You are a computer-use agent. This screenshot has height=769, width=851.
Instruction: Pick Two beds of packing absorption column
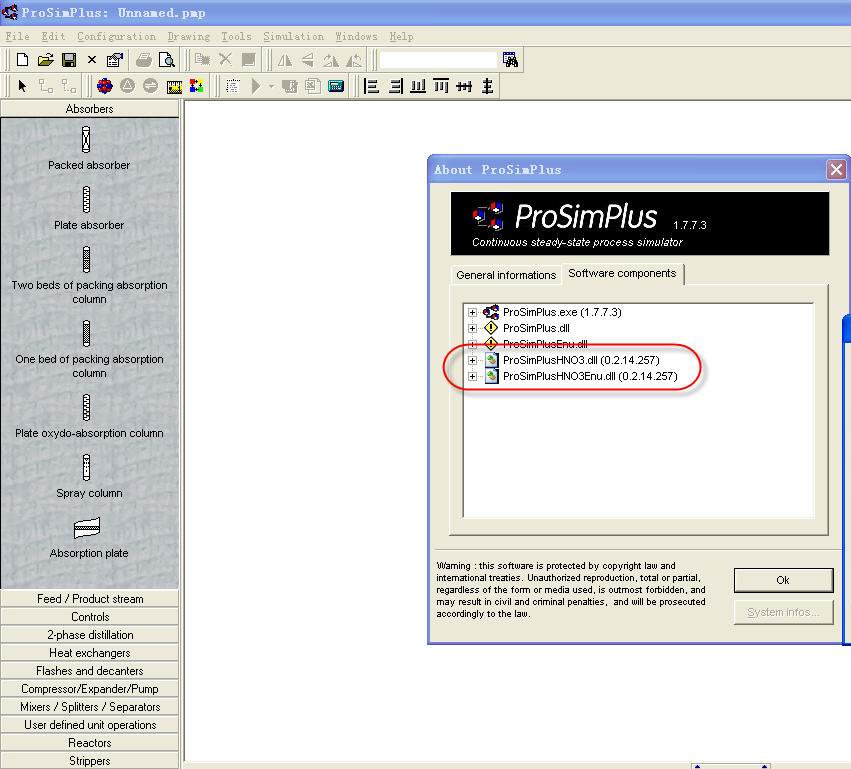[89, 276]
